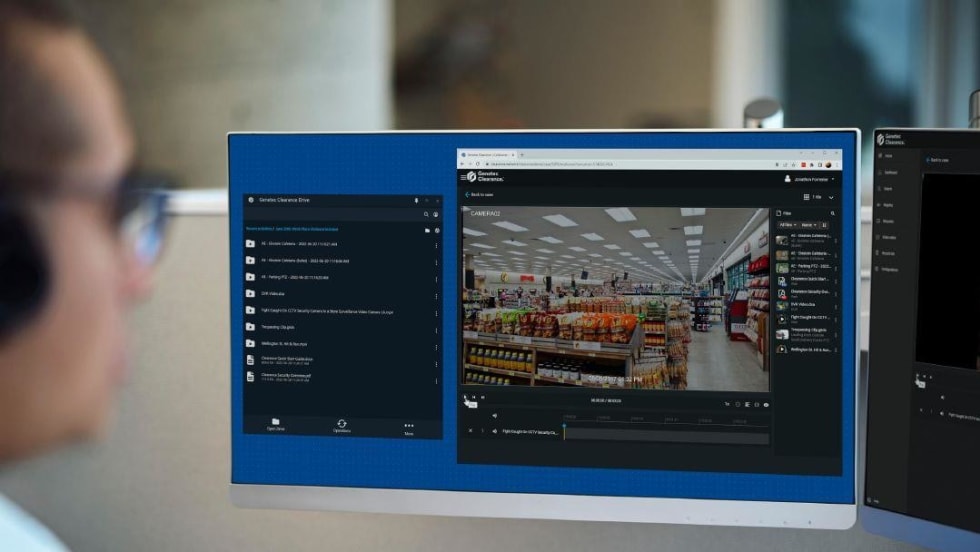Screen dimensions: 980x552
Task: Toggle the master speaker icon above the track
Action: pyautogui.click(x=494, y=415)
